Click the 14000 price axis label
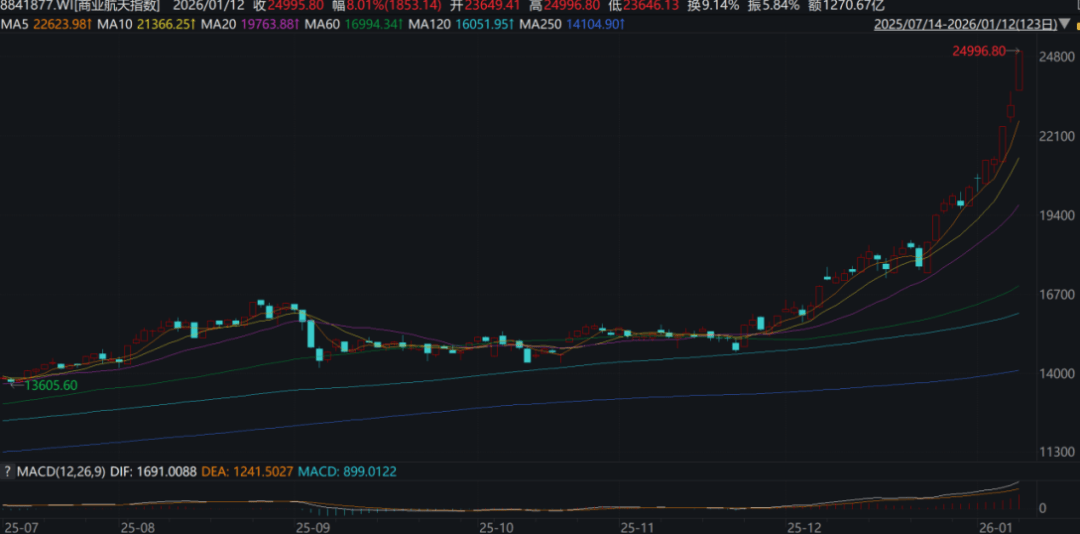This screenshot has width=1080, height=534. point(1055,374)
